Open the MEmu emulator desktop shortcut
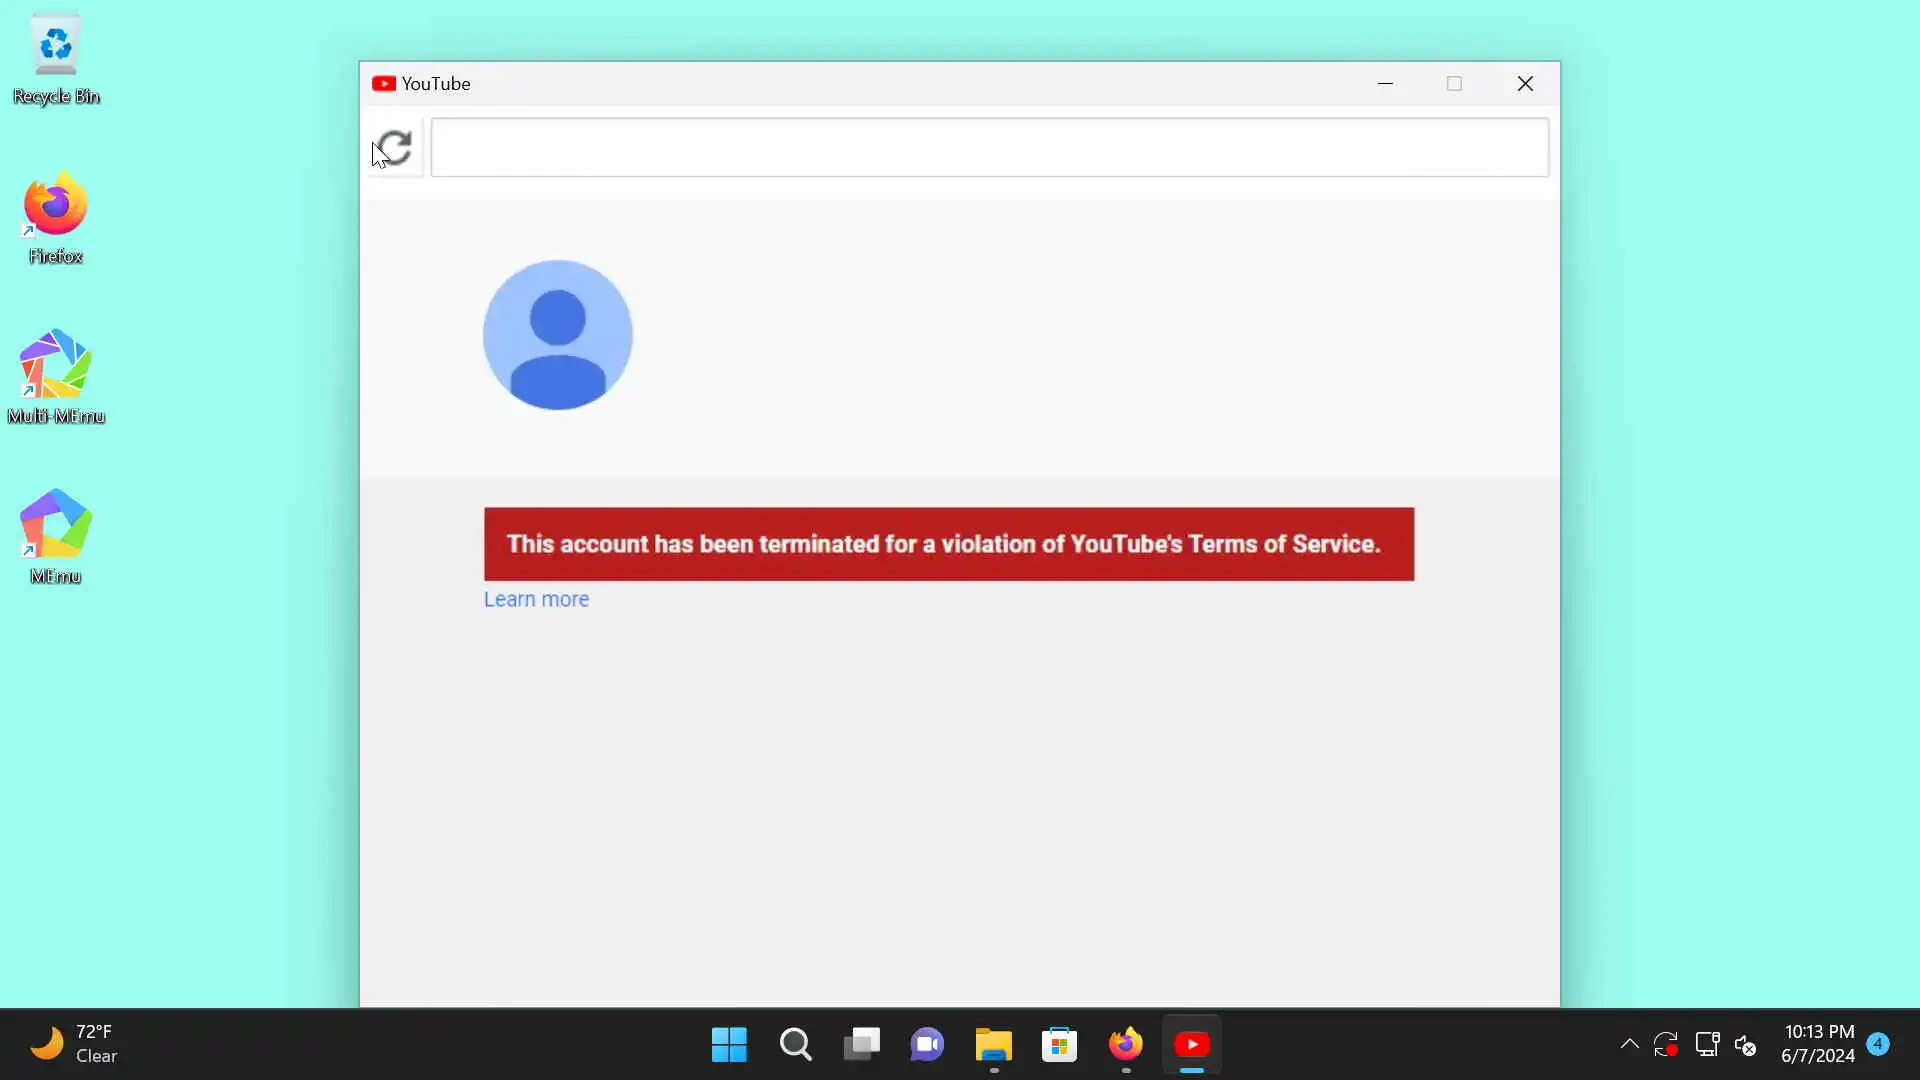 click(56, 536)
